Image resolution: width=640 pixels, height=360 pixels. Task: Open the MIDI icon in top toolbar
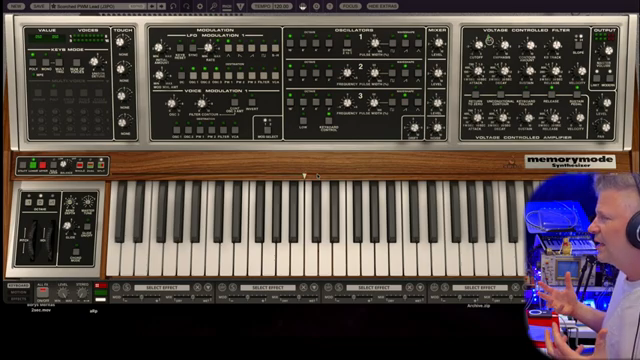pyautogui.click(x=227, y=6)
